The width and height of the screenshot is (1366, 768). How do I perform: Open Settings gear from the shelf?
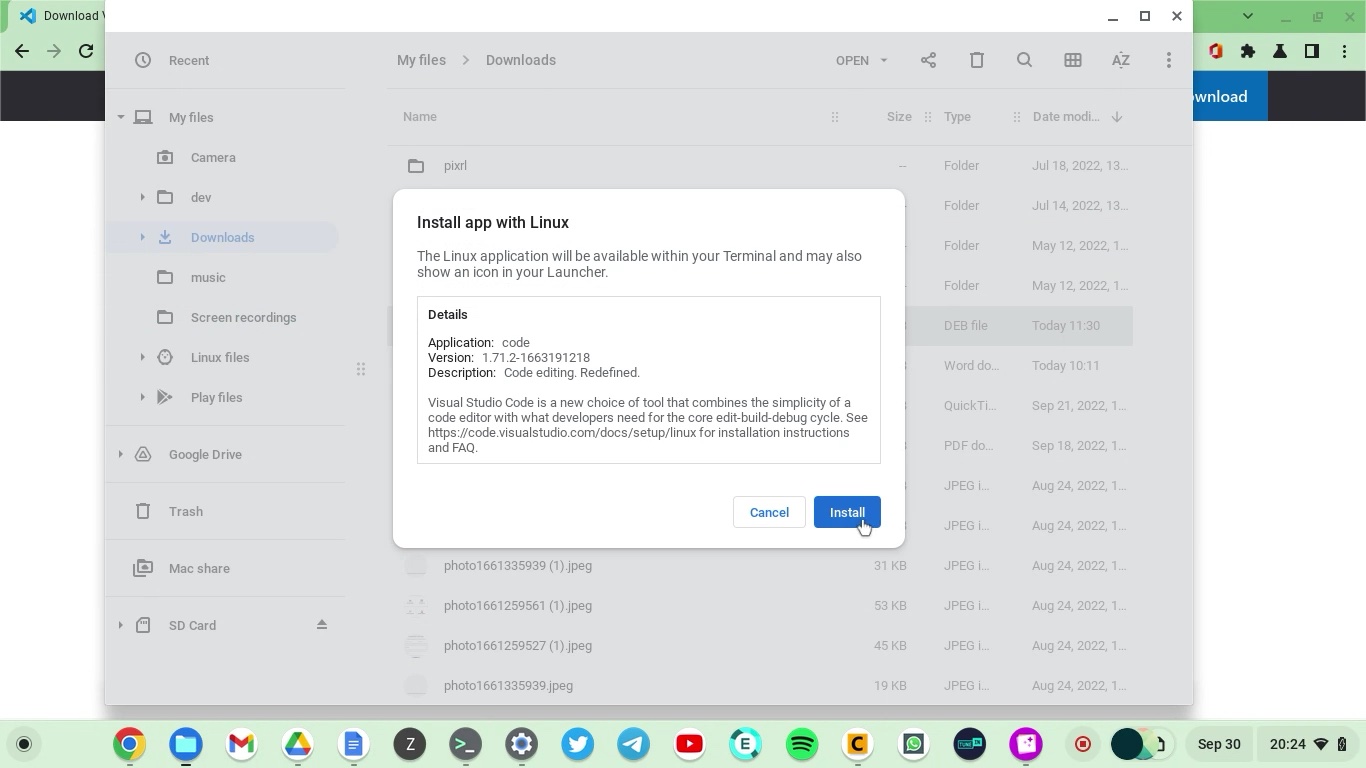(x=521, y=744)
